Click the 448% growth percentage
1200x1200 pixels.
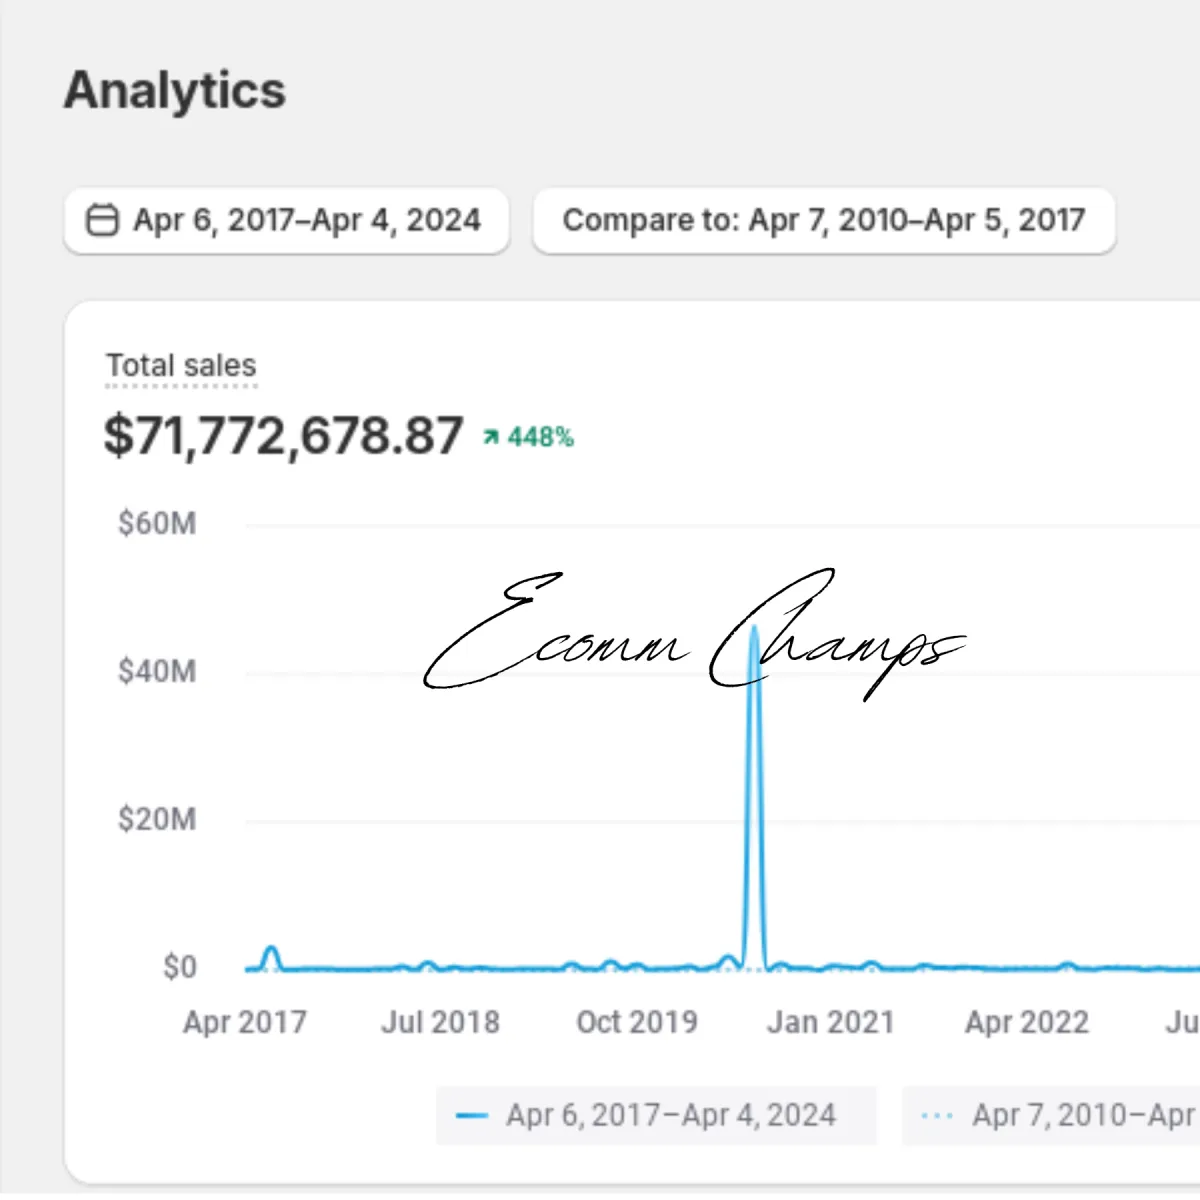(x=540, y=437)
